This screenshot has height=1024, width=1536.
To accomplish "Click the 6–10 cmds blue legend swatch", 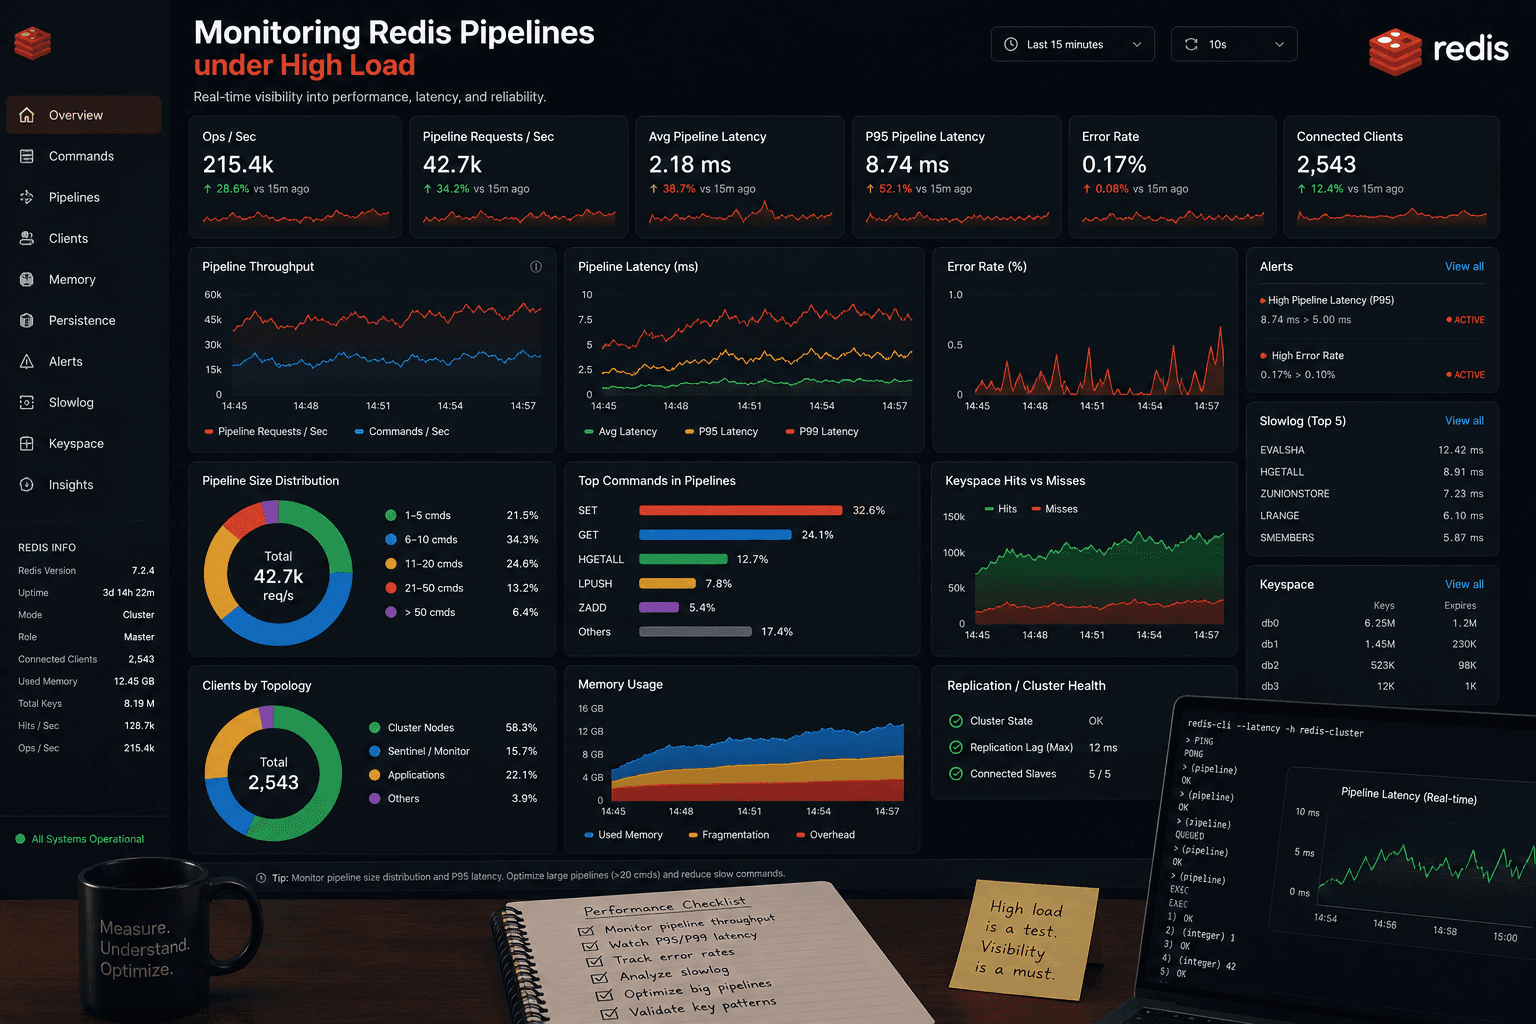I will [x=391, y=540].
